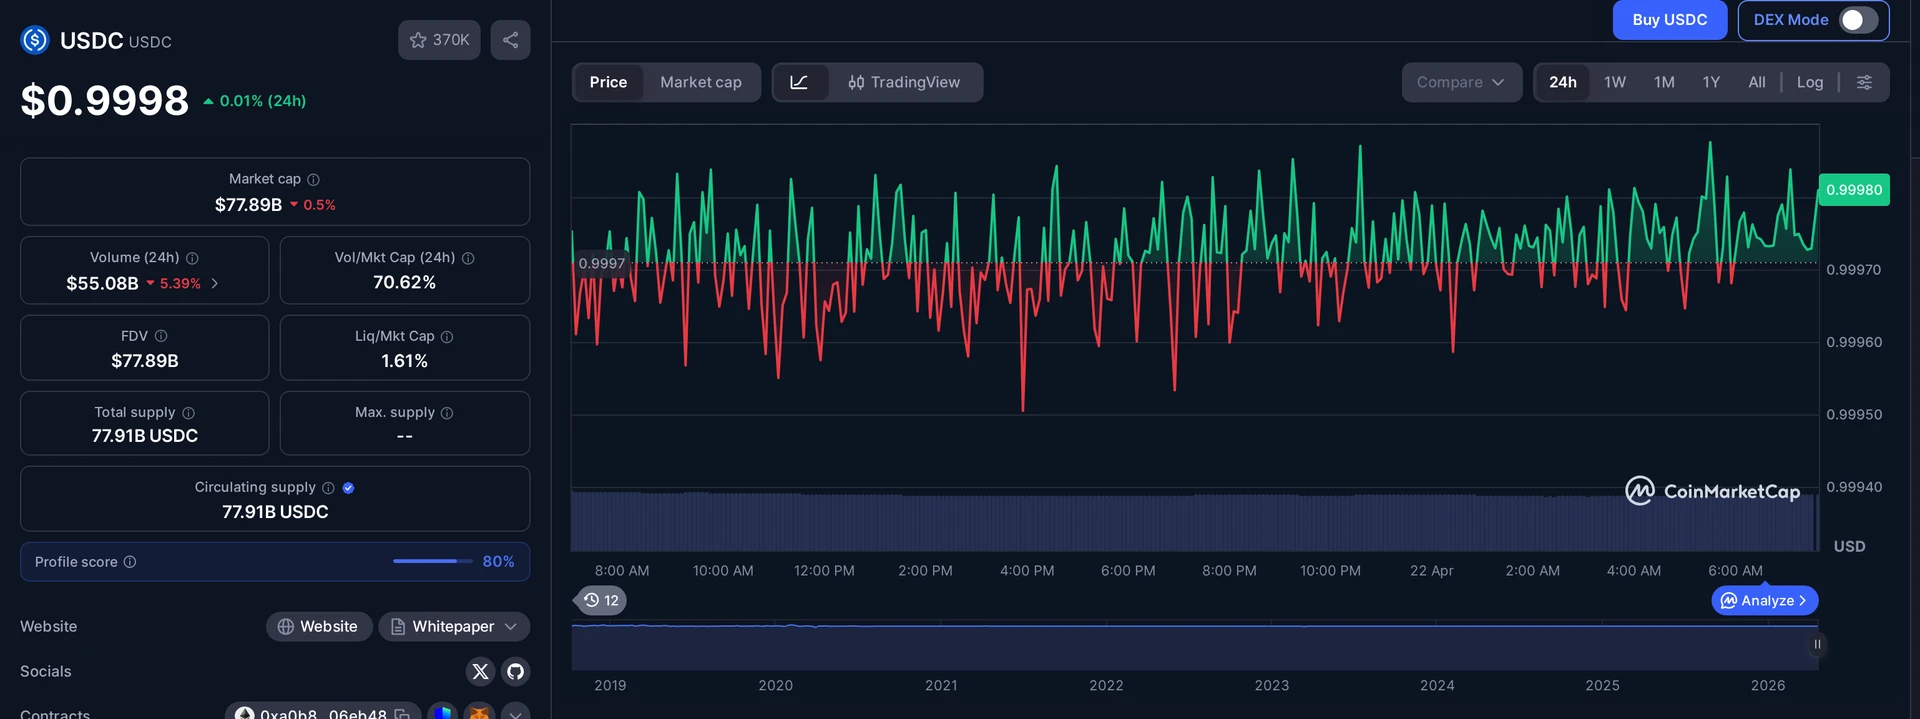The width and height of the screenshot is (1920, 719).
Task: Open the USDC coin logo
Action: pos(35,40)
